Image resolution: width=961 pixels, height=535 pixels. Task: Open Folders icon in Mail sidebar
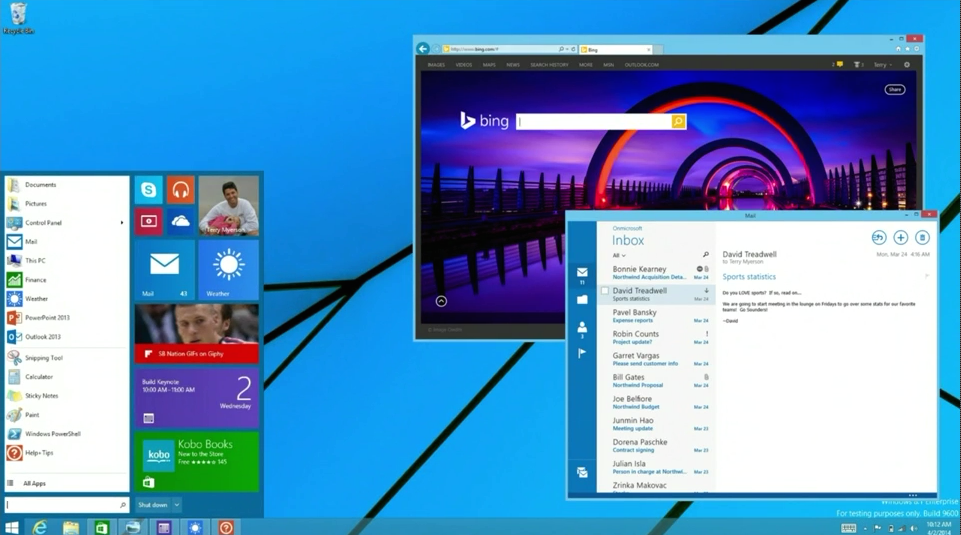[582, 300]
